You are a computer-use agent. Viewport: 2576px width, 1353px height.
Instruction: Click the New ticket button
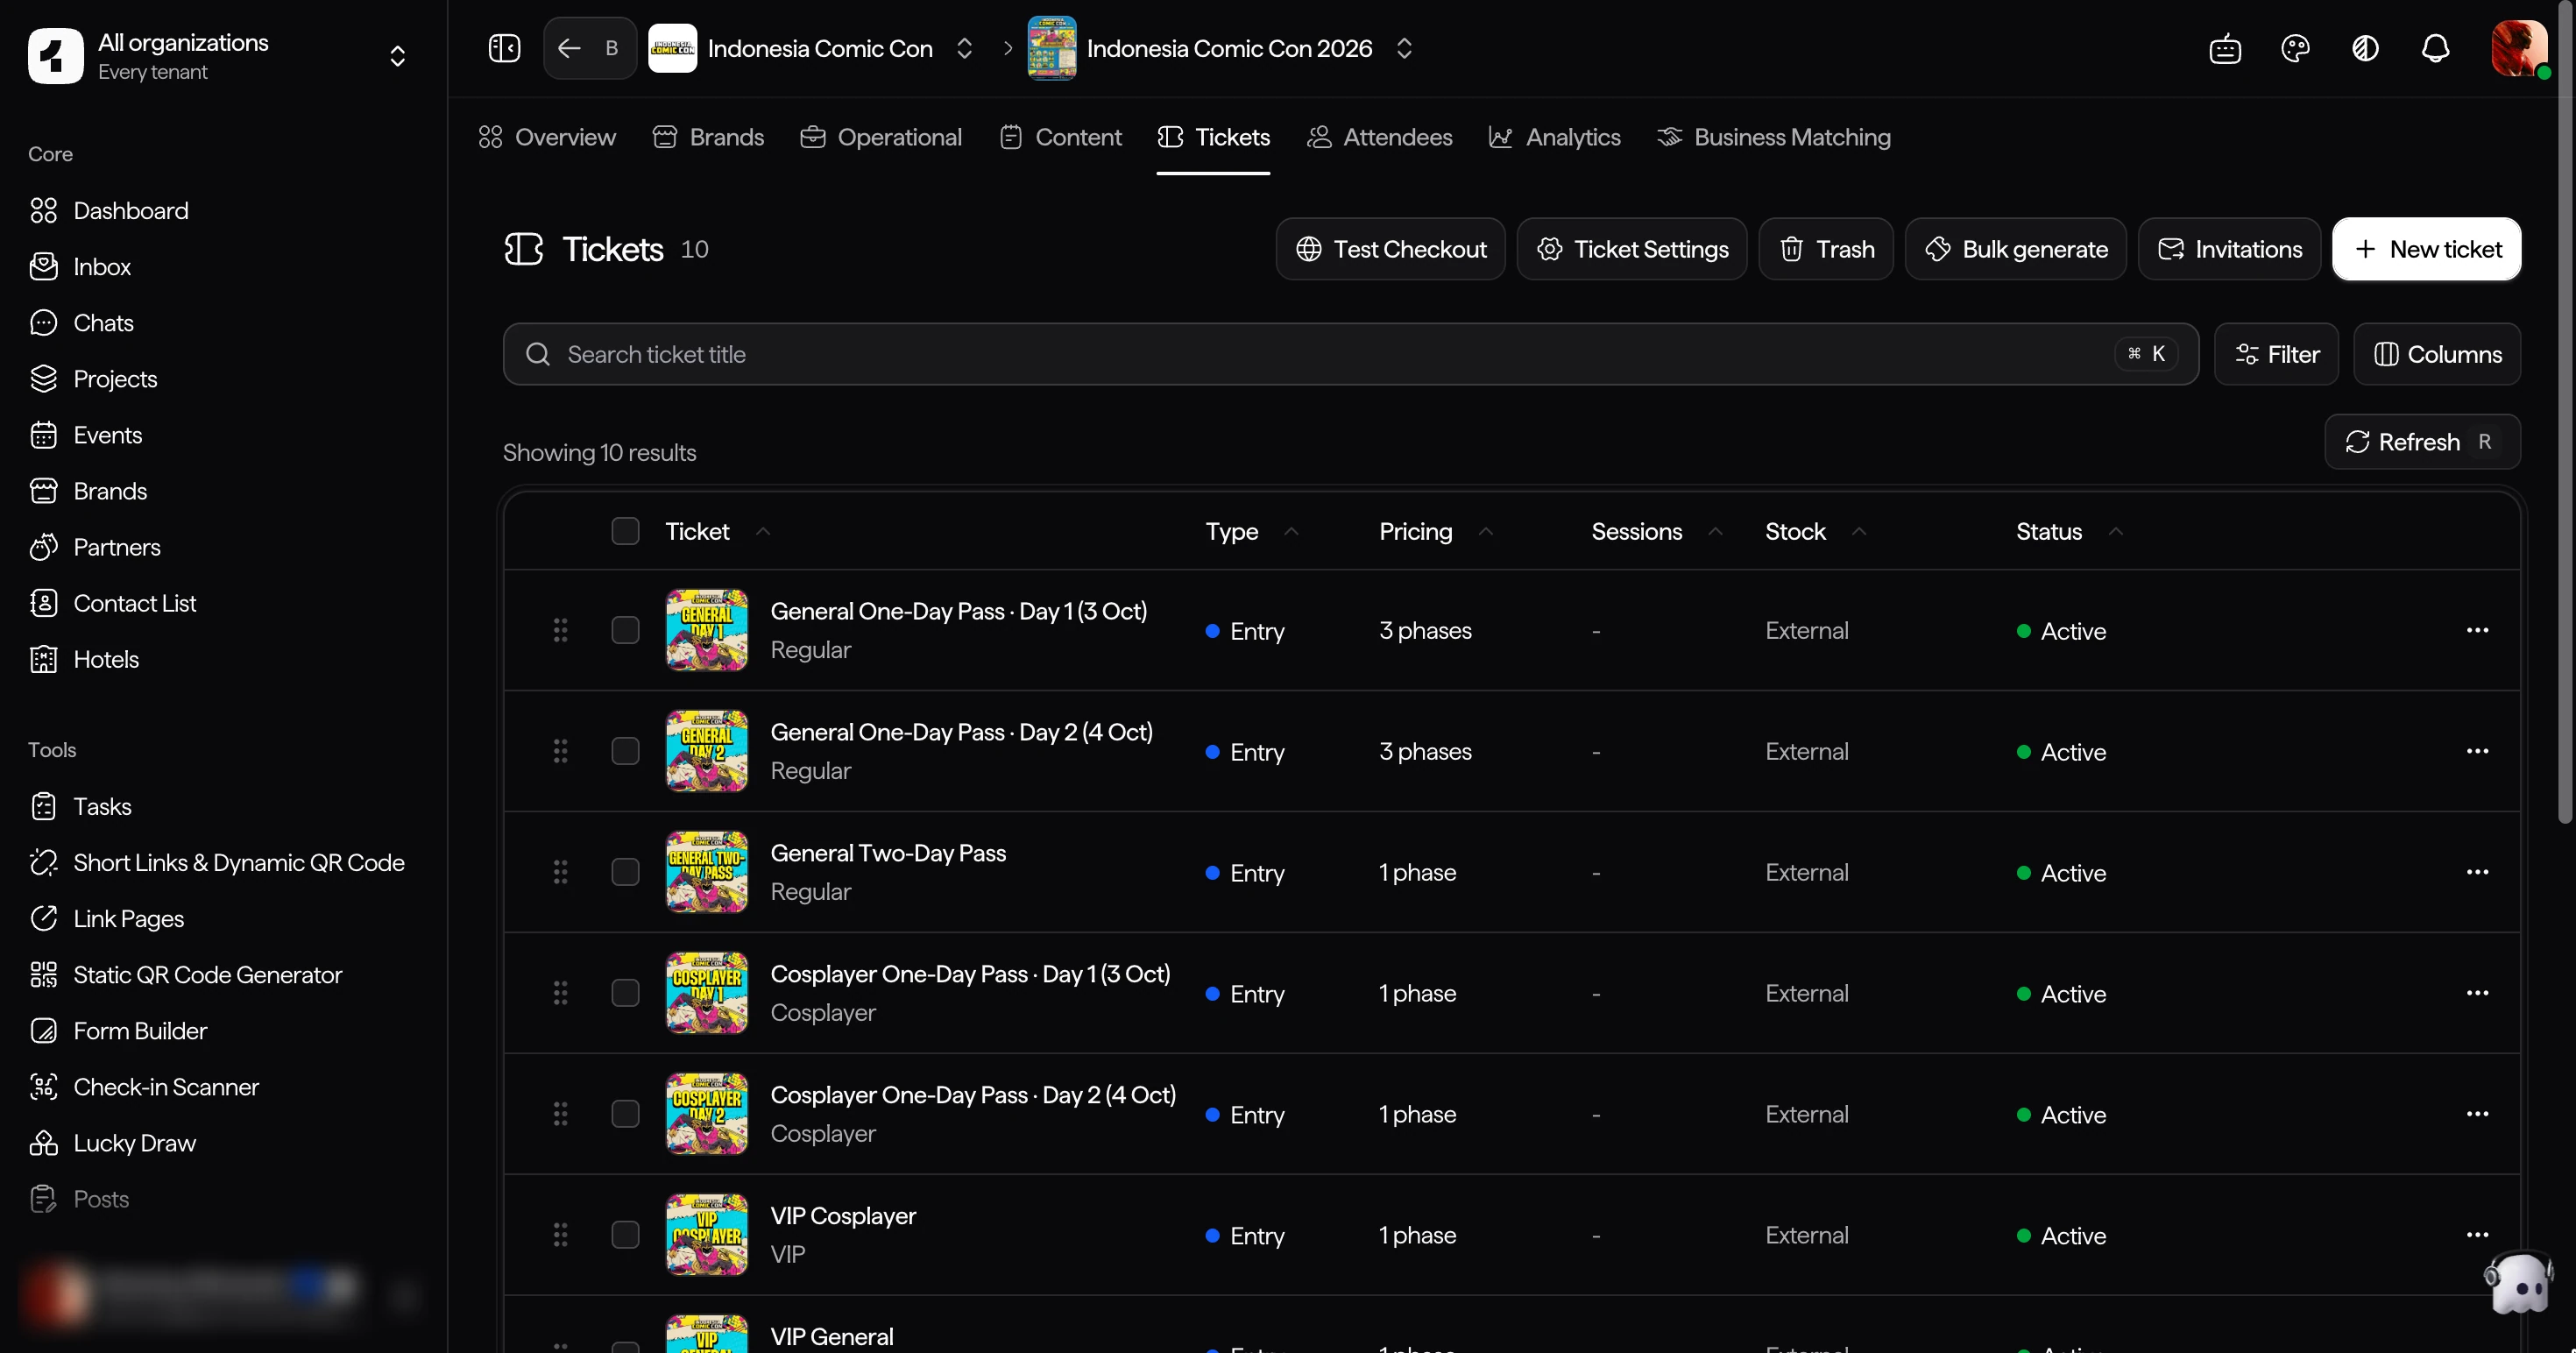pyautogui.click(x=2426, y=249)
